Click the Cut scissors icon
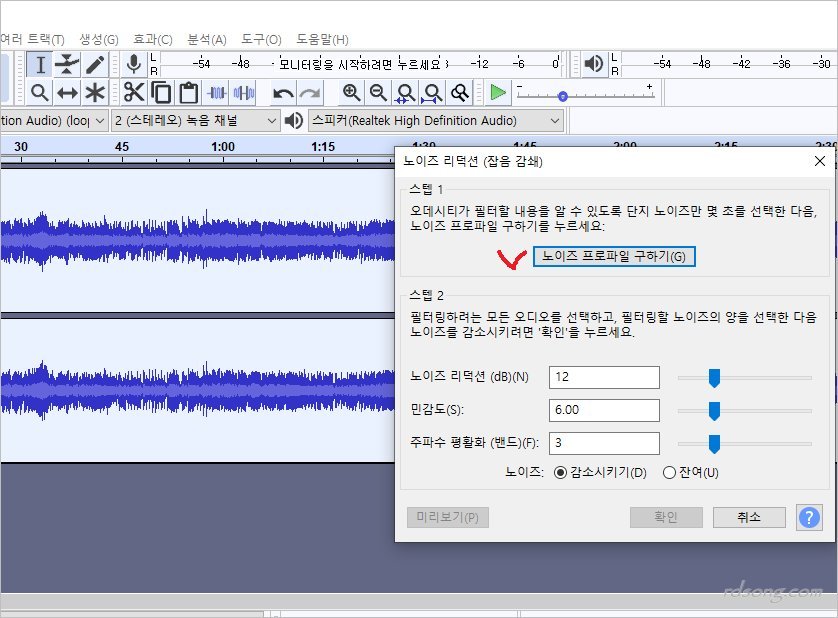This screenshot has height=618, width=838. click(134, 93)
